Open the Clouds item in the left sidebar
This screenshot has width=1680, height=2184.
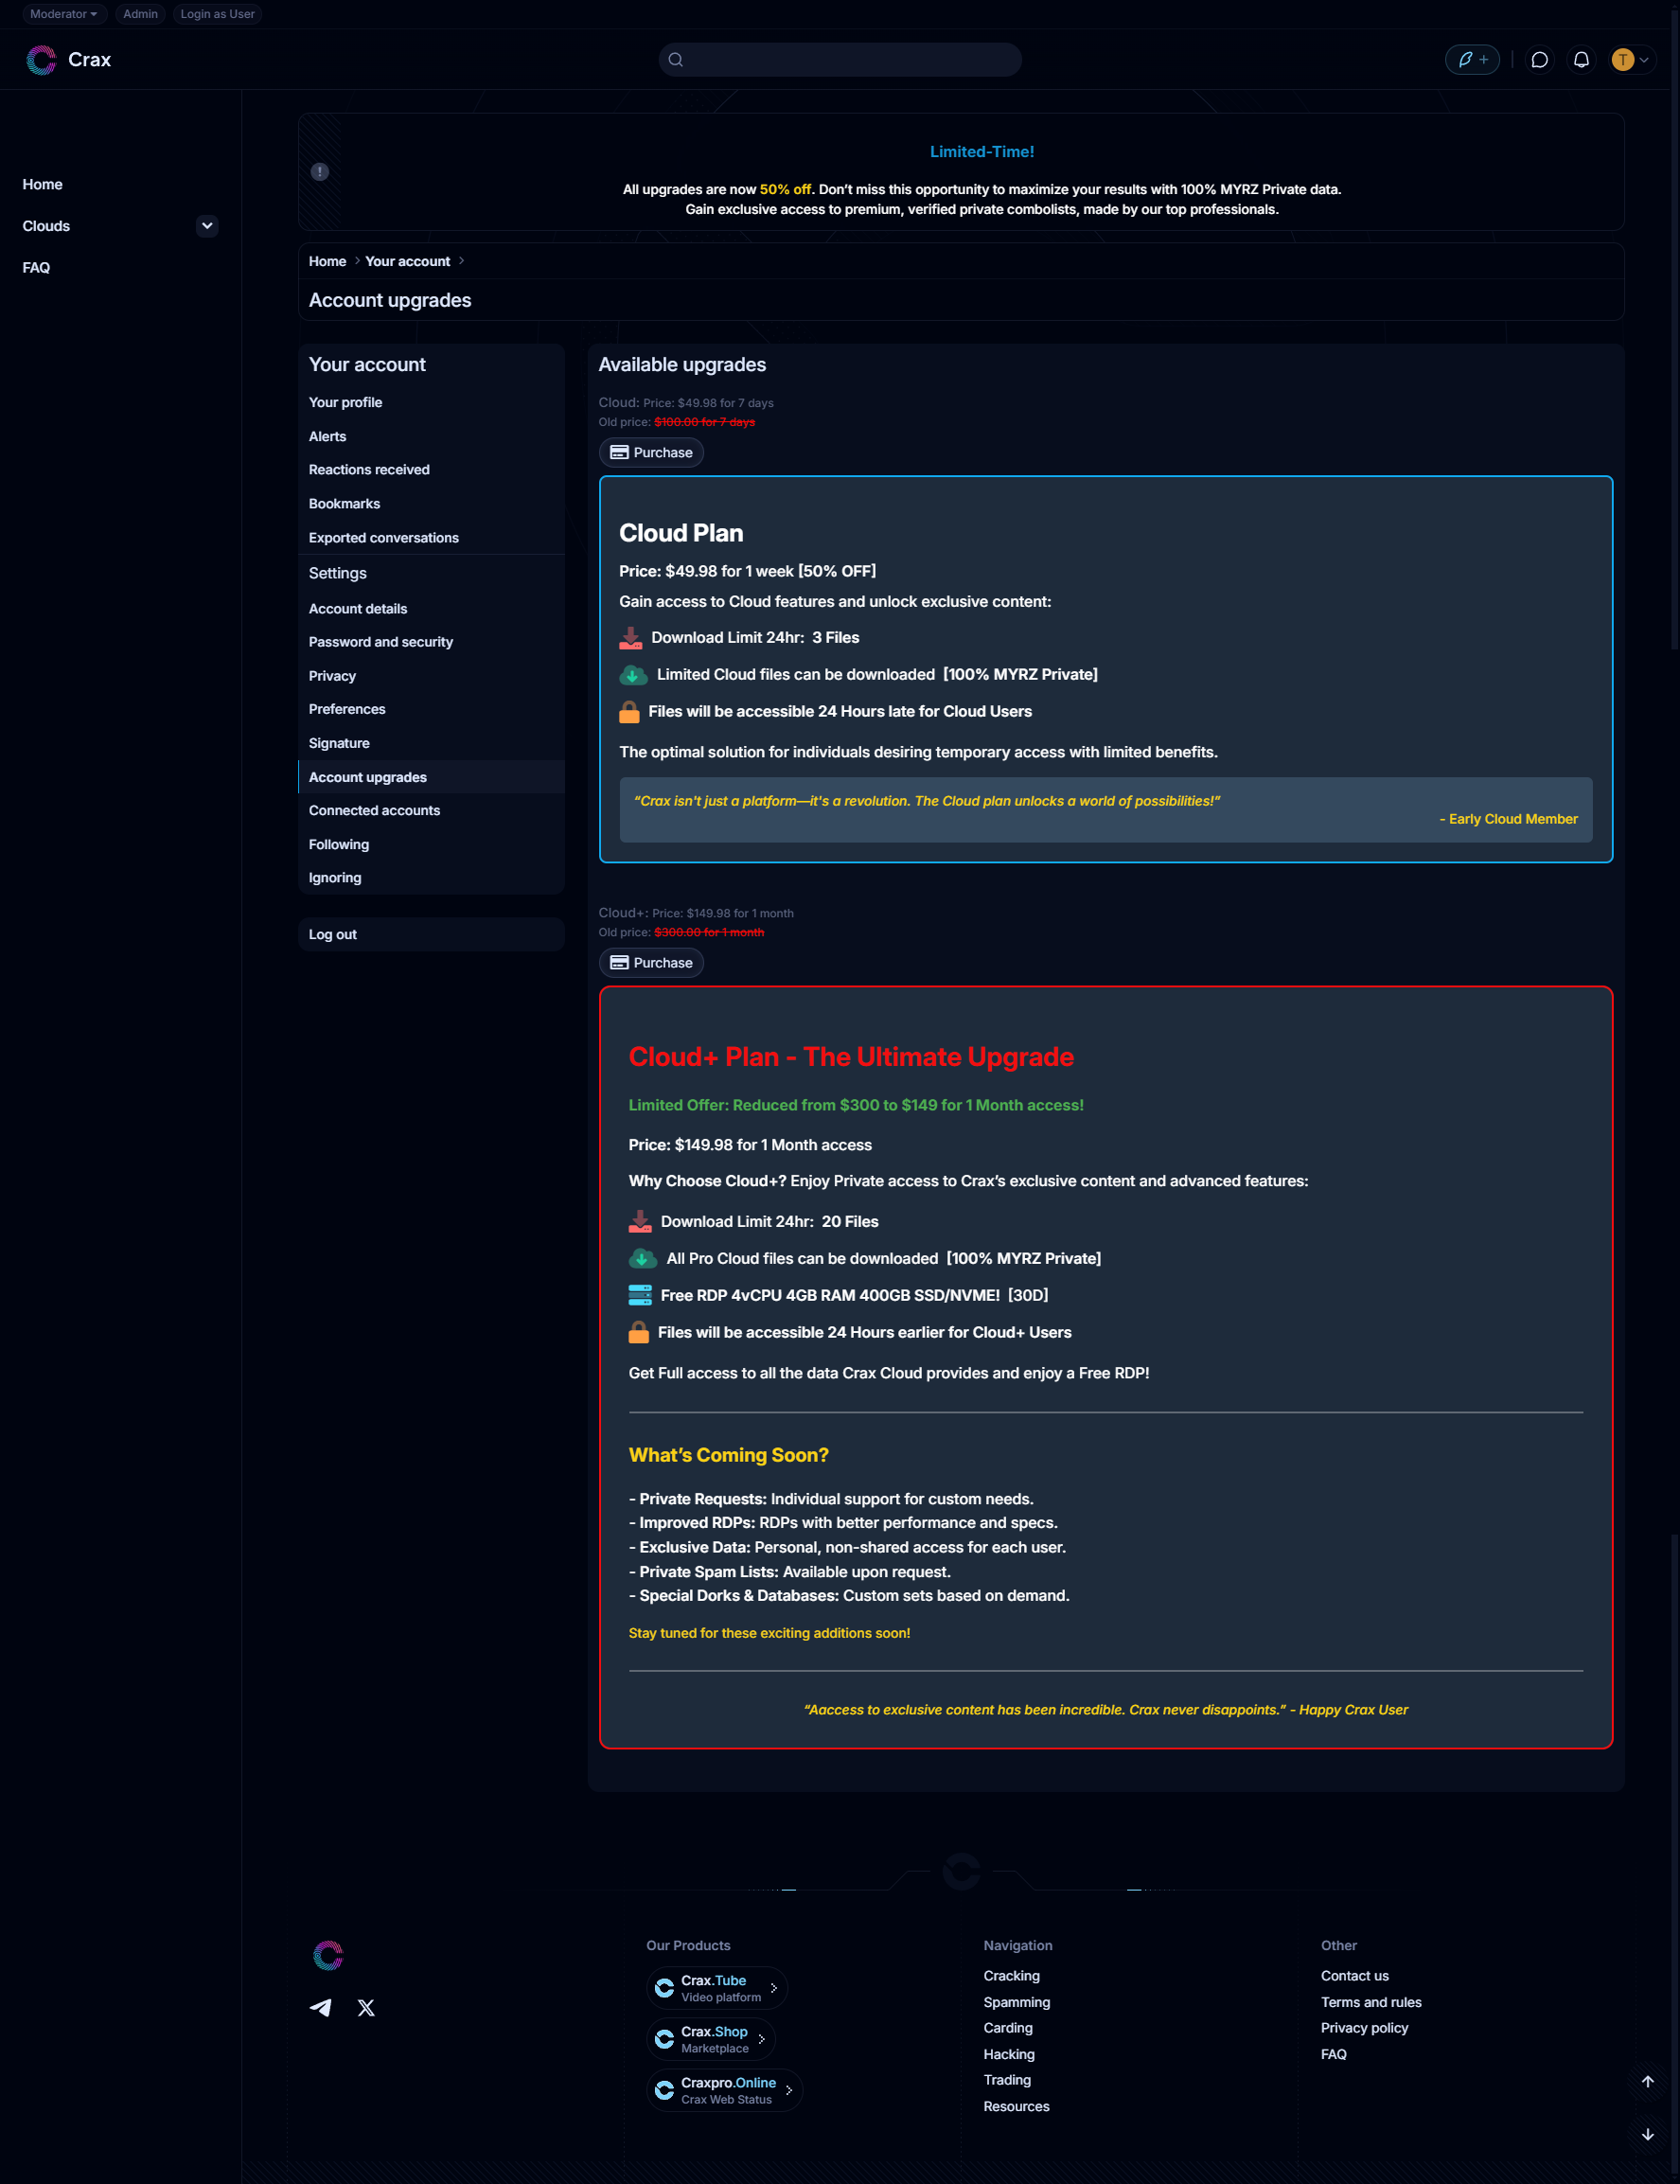(47, 226)
